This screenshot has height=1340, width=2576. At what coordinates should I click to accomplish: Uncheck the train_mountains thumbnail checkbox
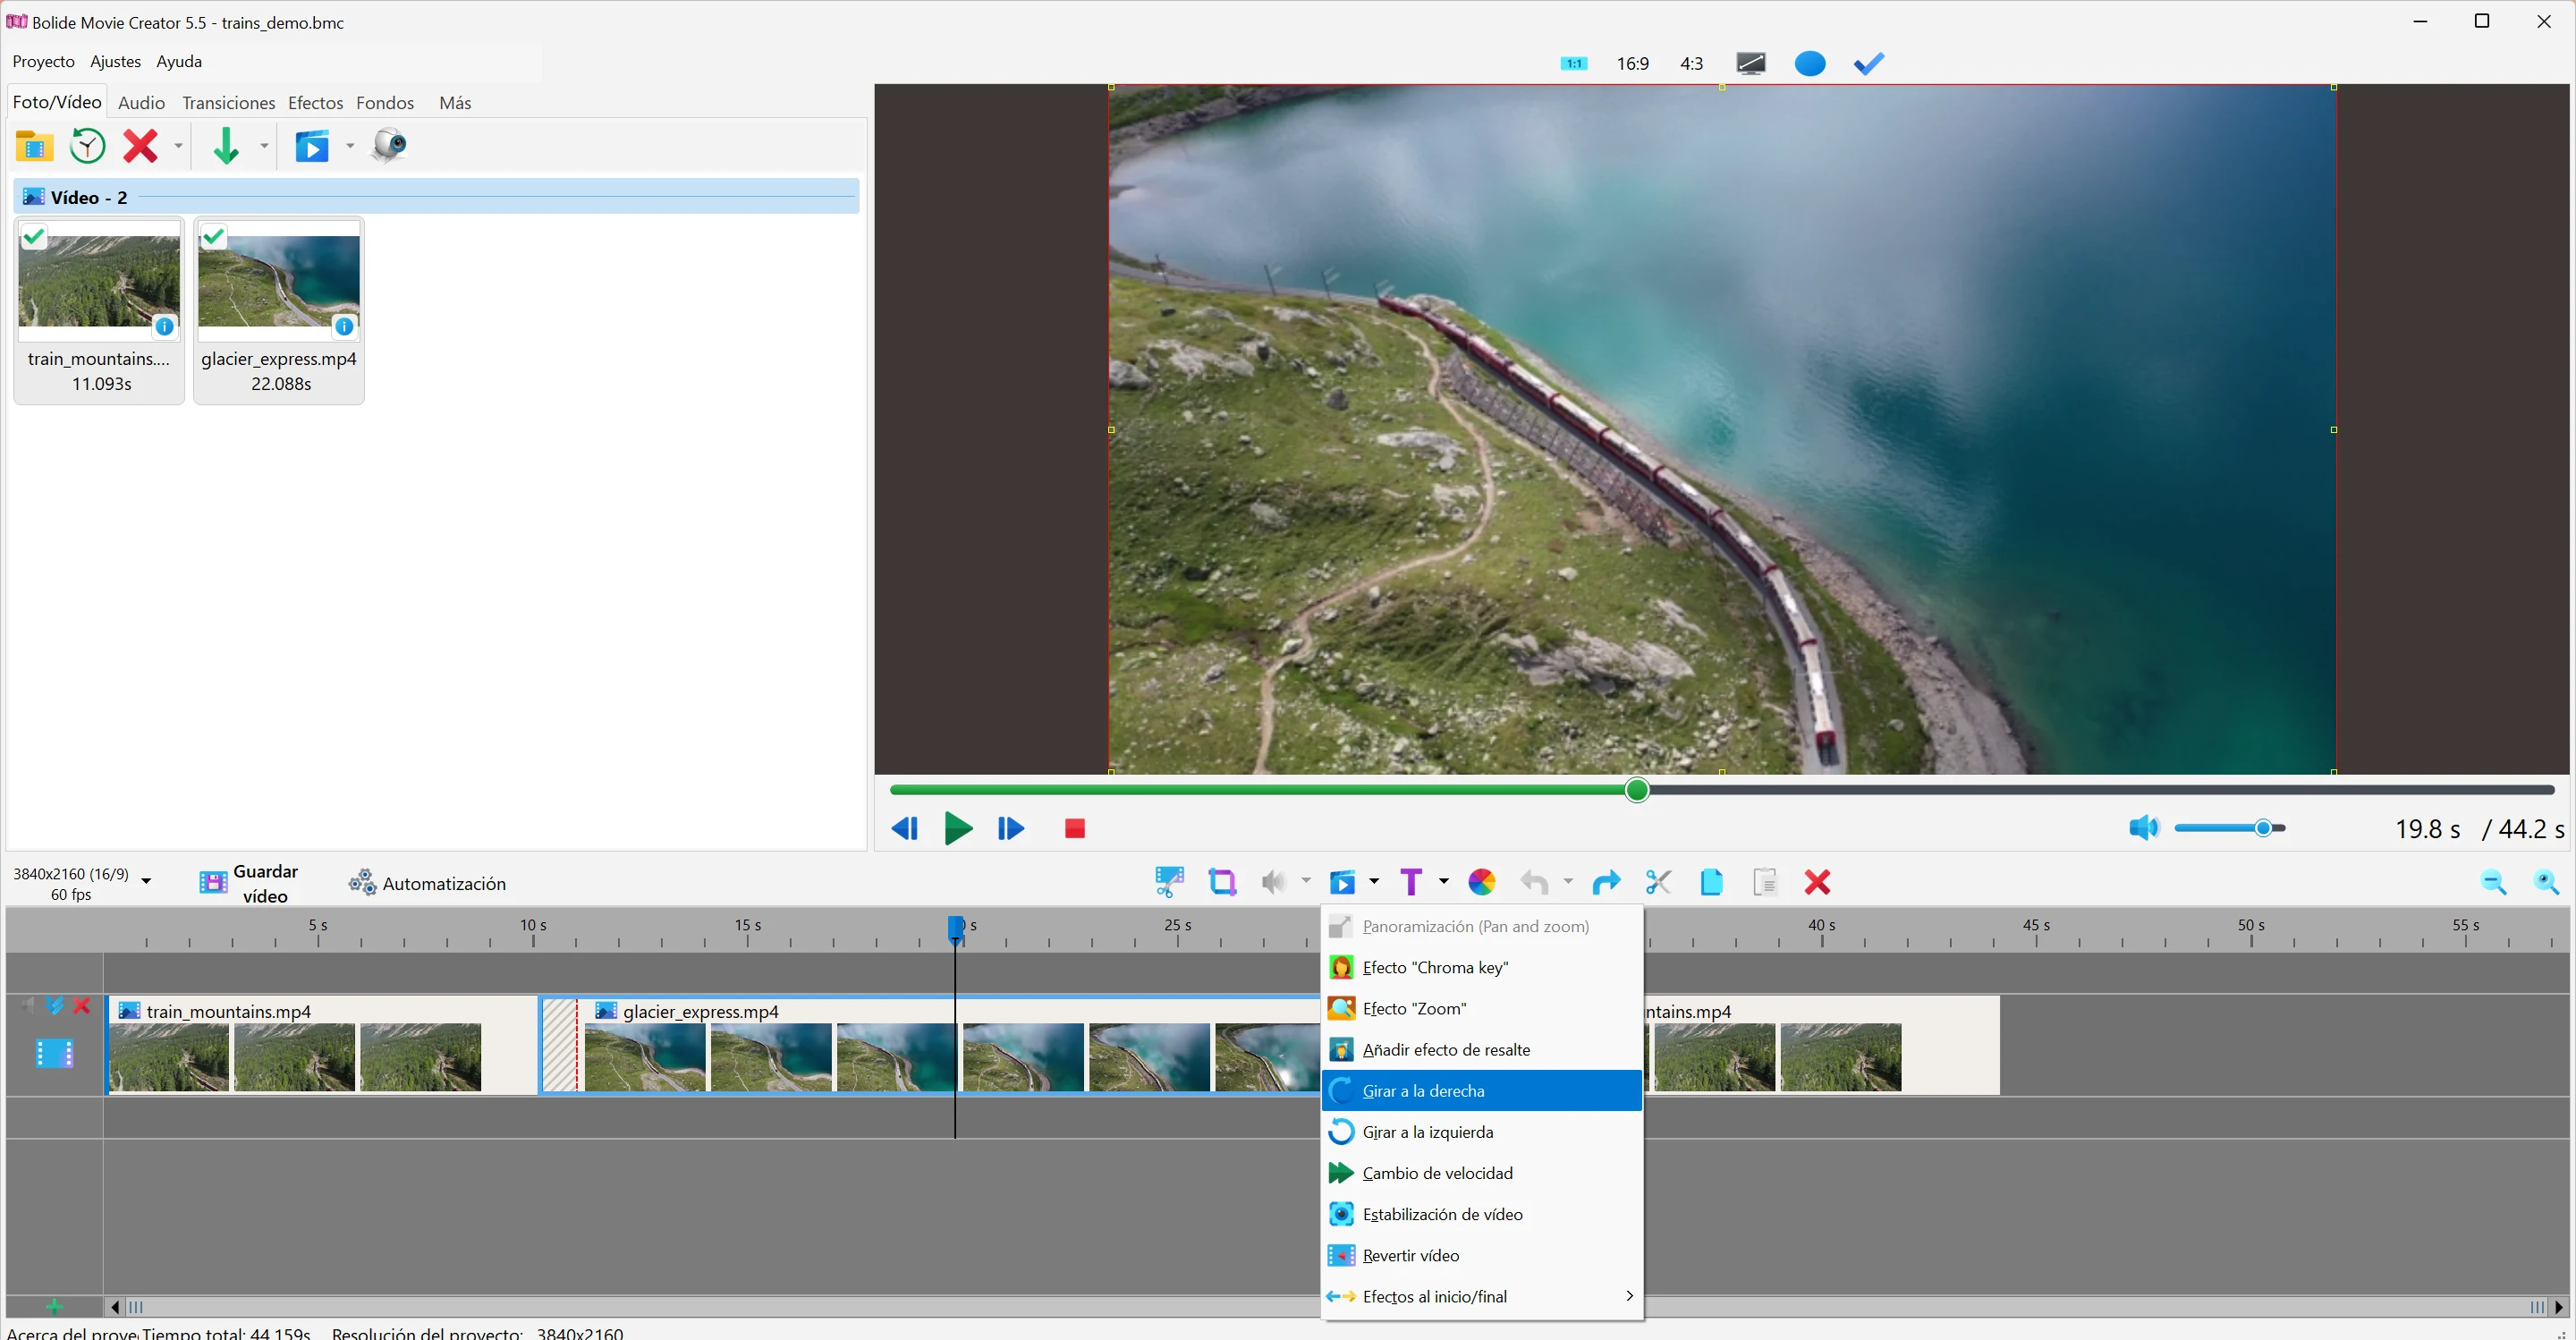click(x=34, y=237)
